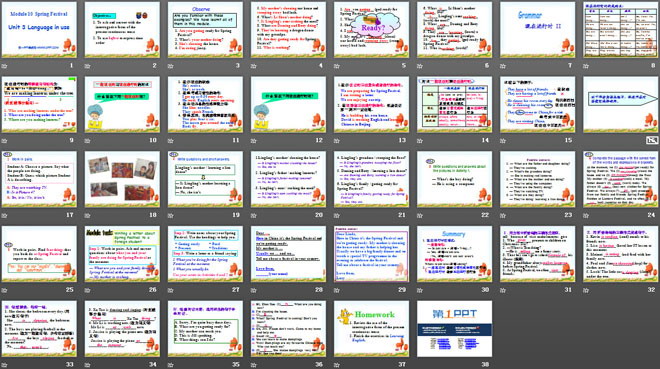This screenshot has width=660, height=369.
Task: Click the animation star icon under slide 24
Action: click(586, 215)
